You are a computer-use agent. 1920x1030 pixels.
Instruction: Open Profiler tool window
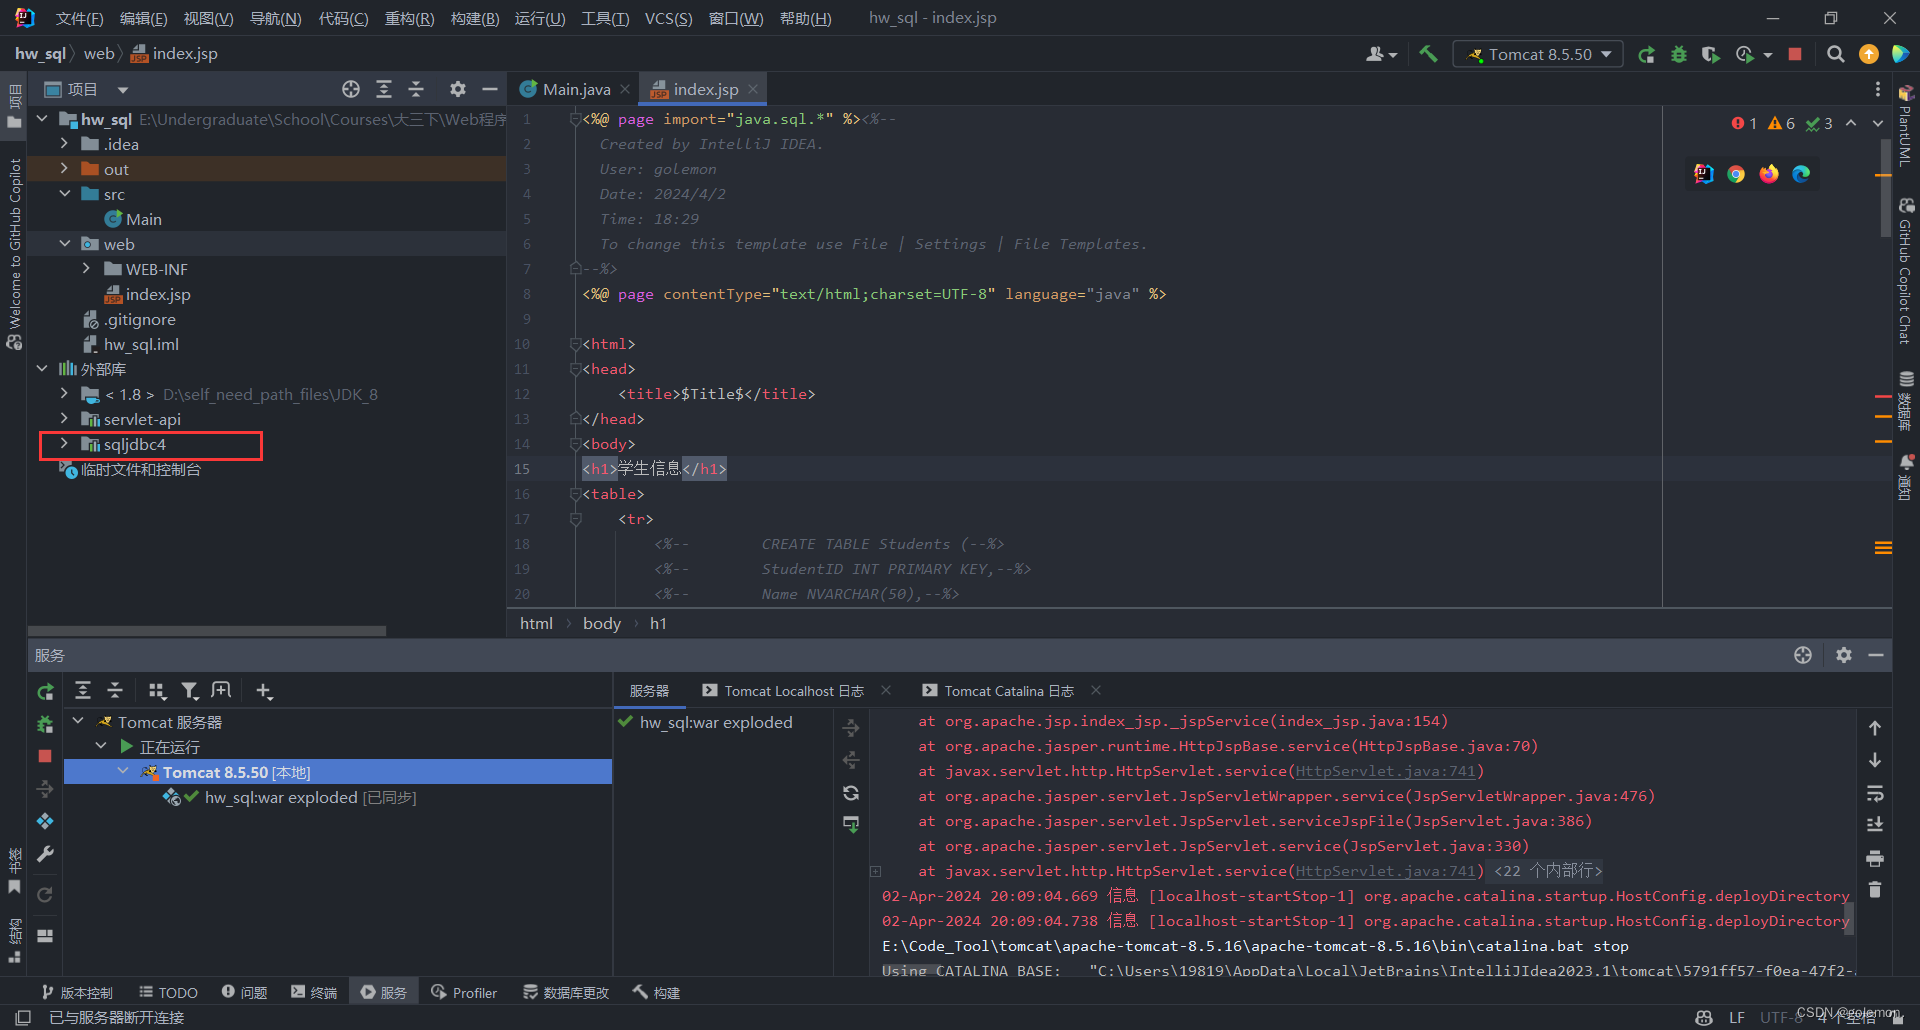464,992
